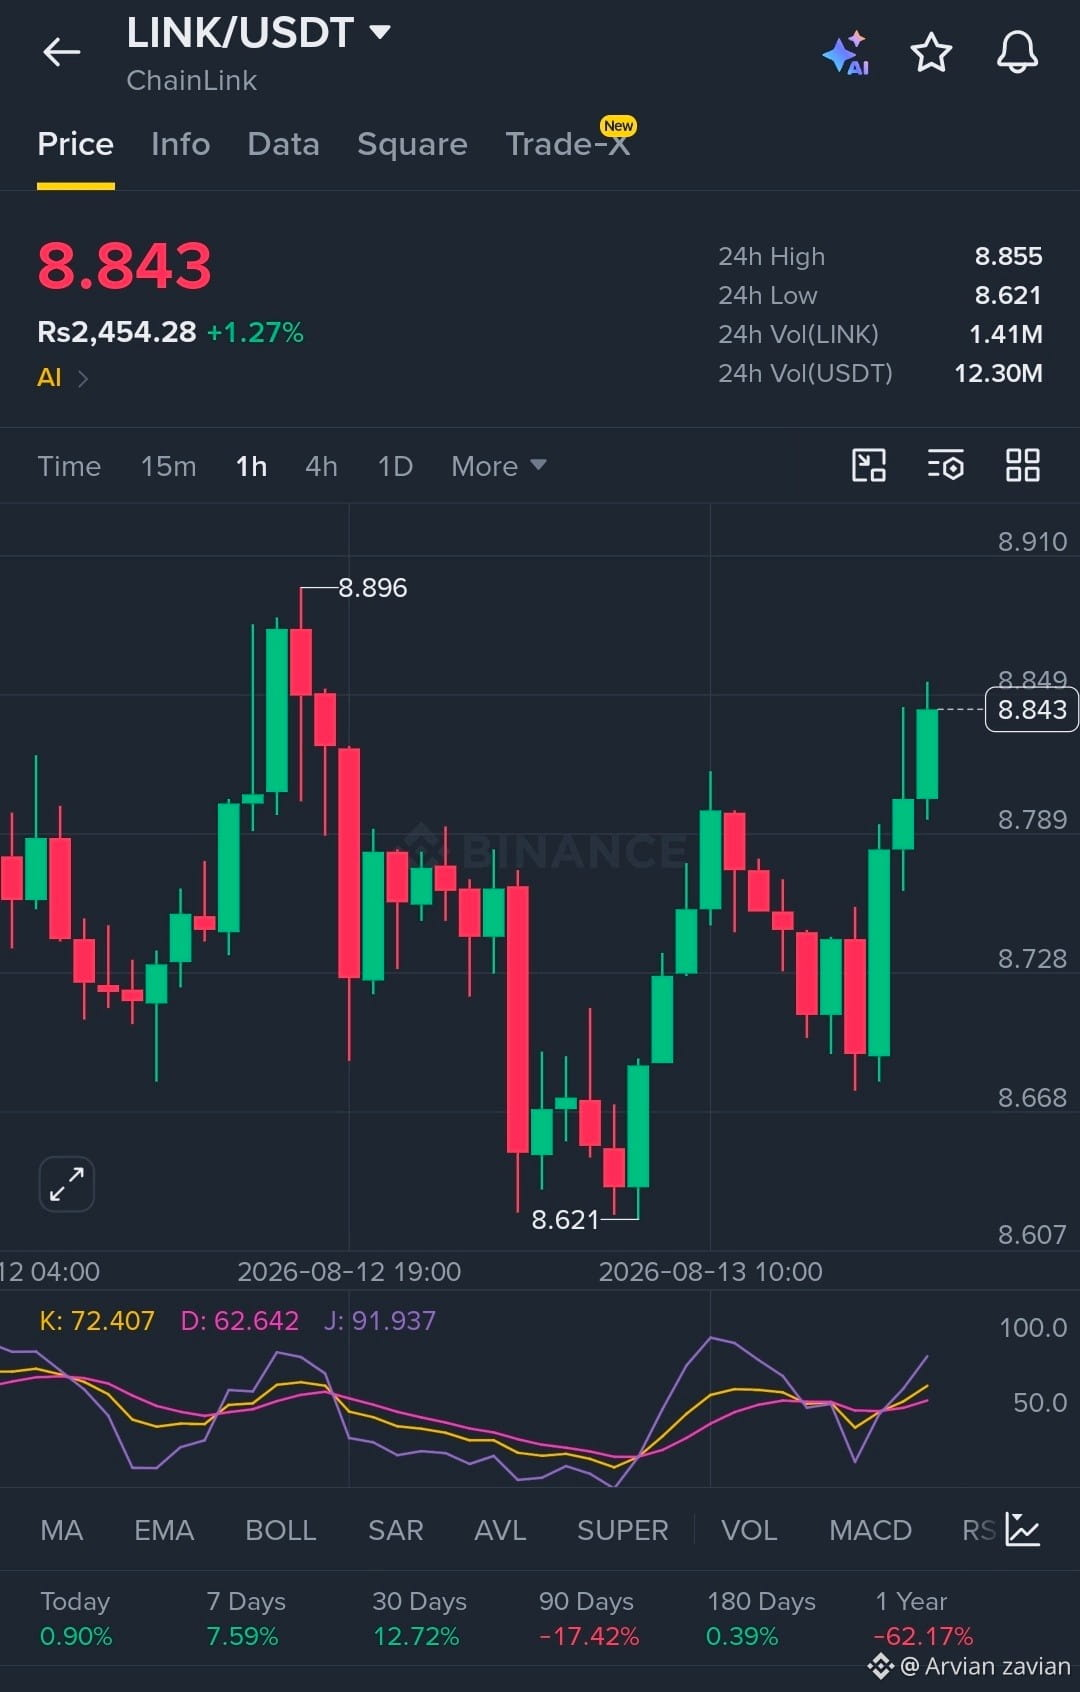Tap the J: 91.937 KDJ value
1080x1692 pixels.
point(379,1321)
